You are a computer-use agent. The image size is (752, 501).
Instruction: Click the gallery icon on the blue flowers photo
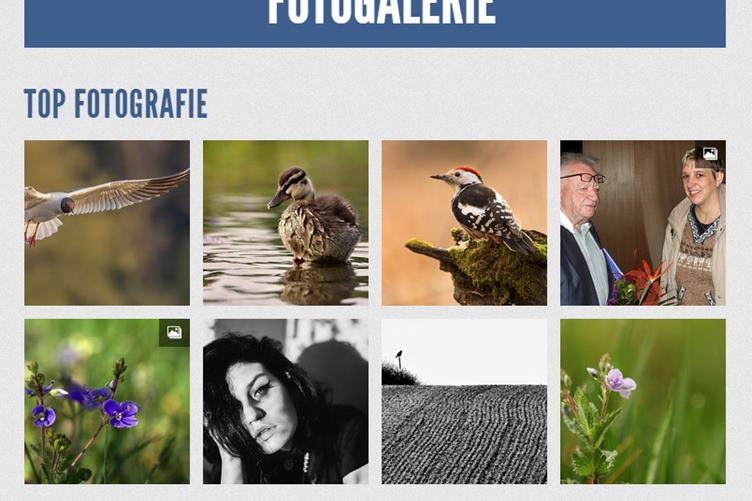[174, 332]
